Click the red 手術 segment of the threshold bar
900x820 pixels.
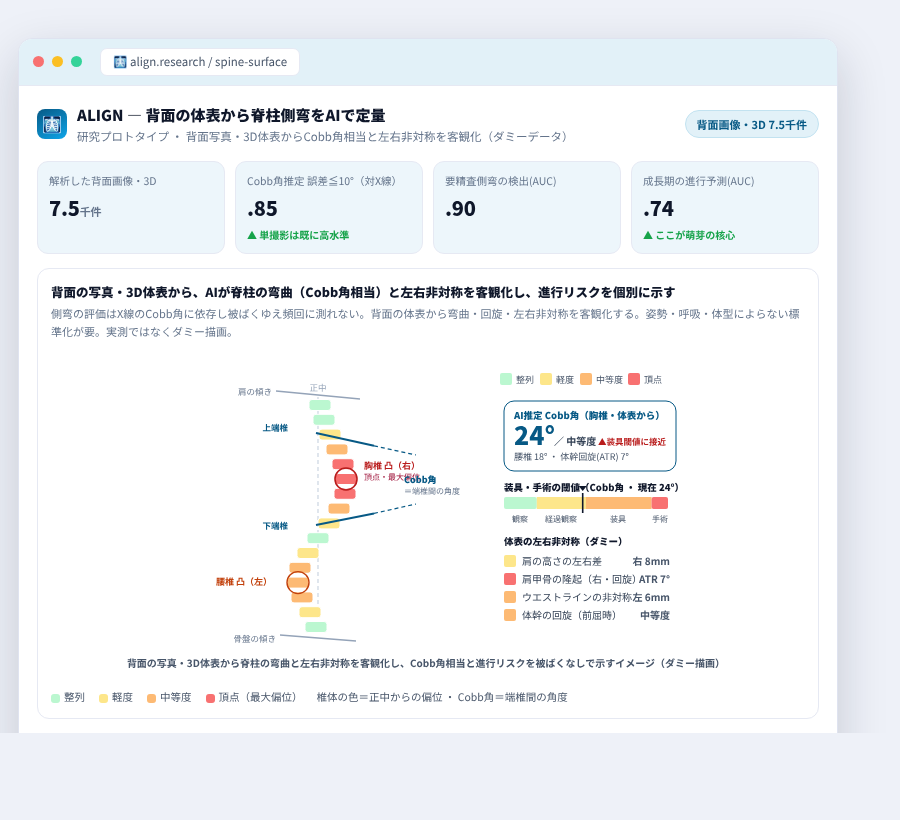coord(660,503)
